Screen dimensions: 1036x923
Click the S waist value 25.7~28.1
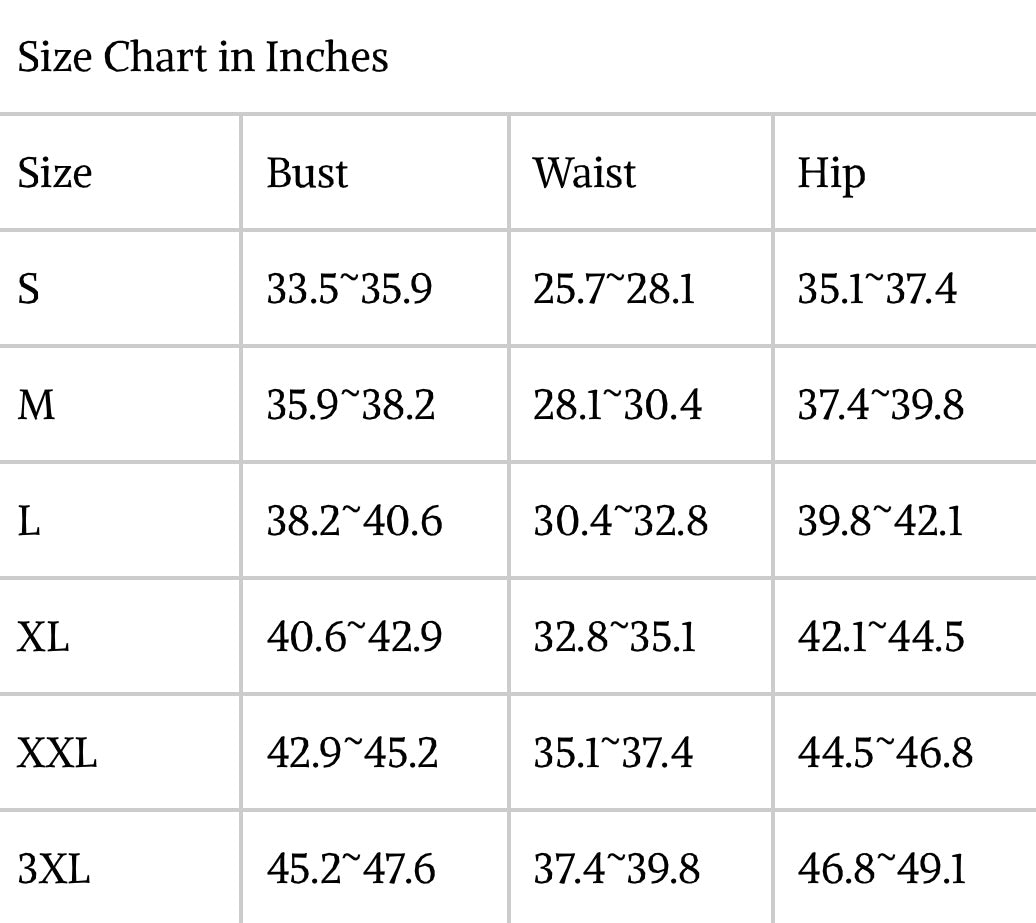(x=614, y=289)
